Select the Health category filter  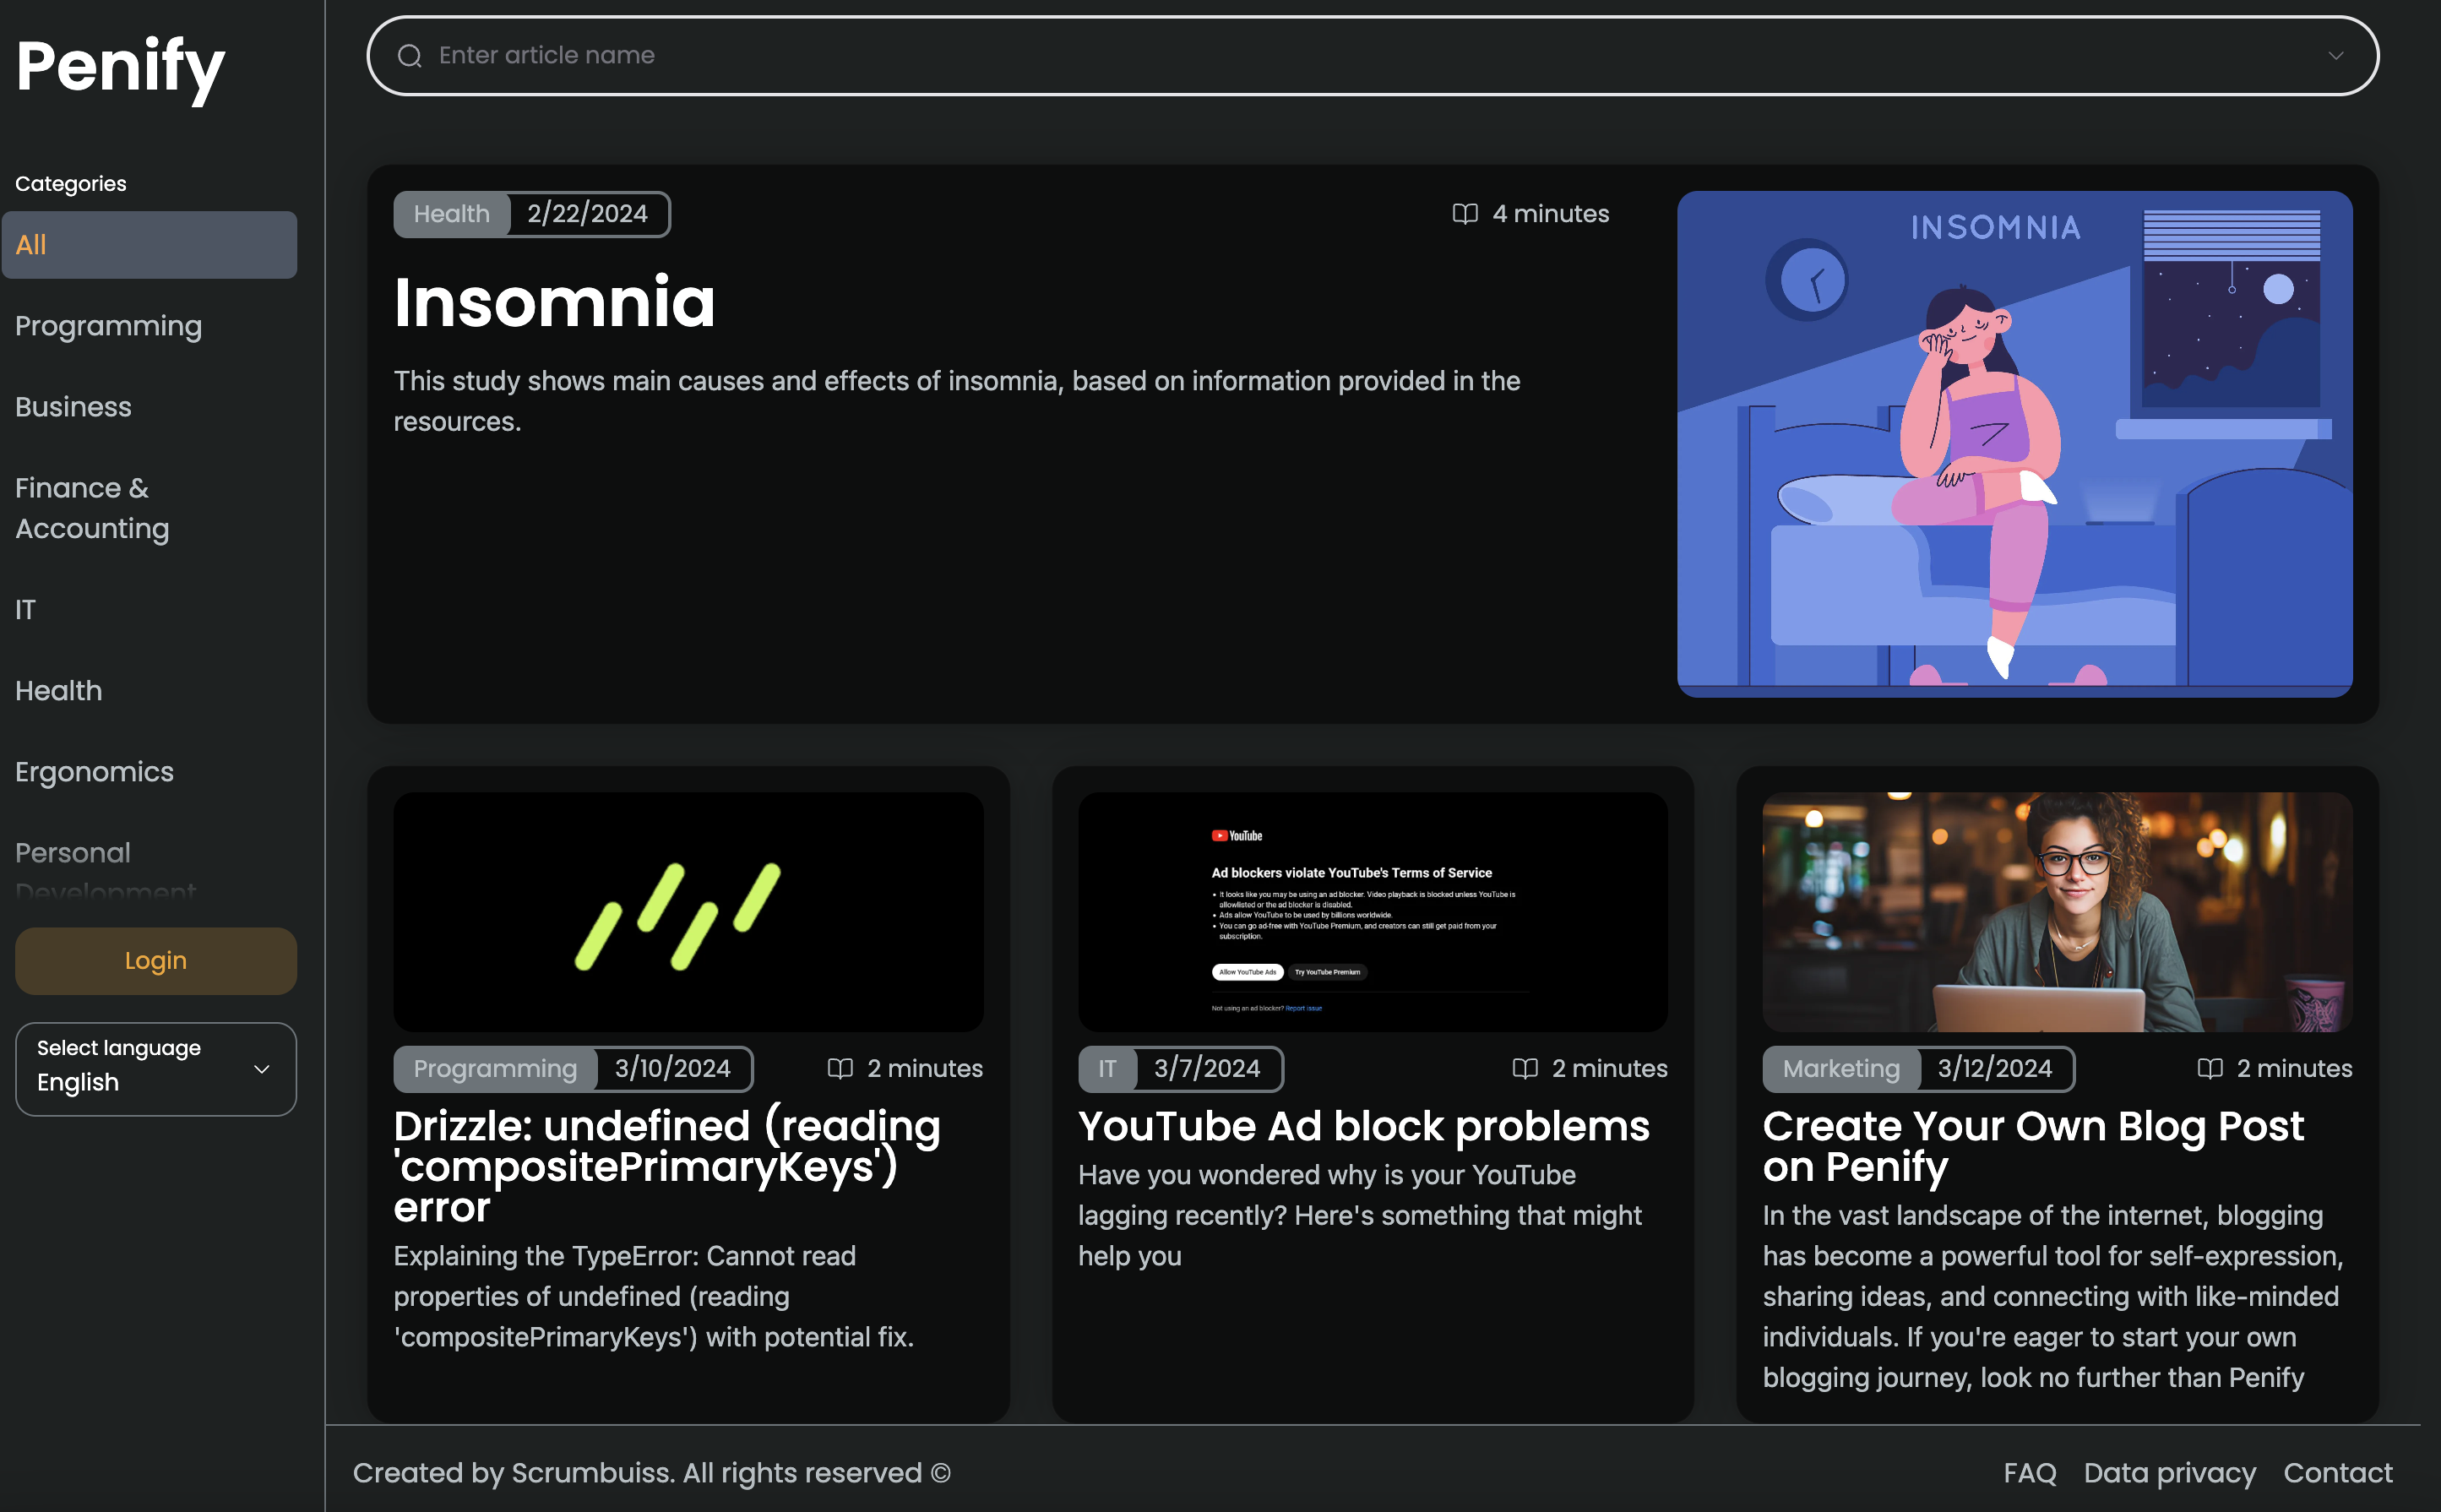[x=57, y=691]
